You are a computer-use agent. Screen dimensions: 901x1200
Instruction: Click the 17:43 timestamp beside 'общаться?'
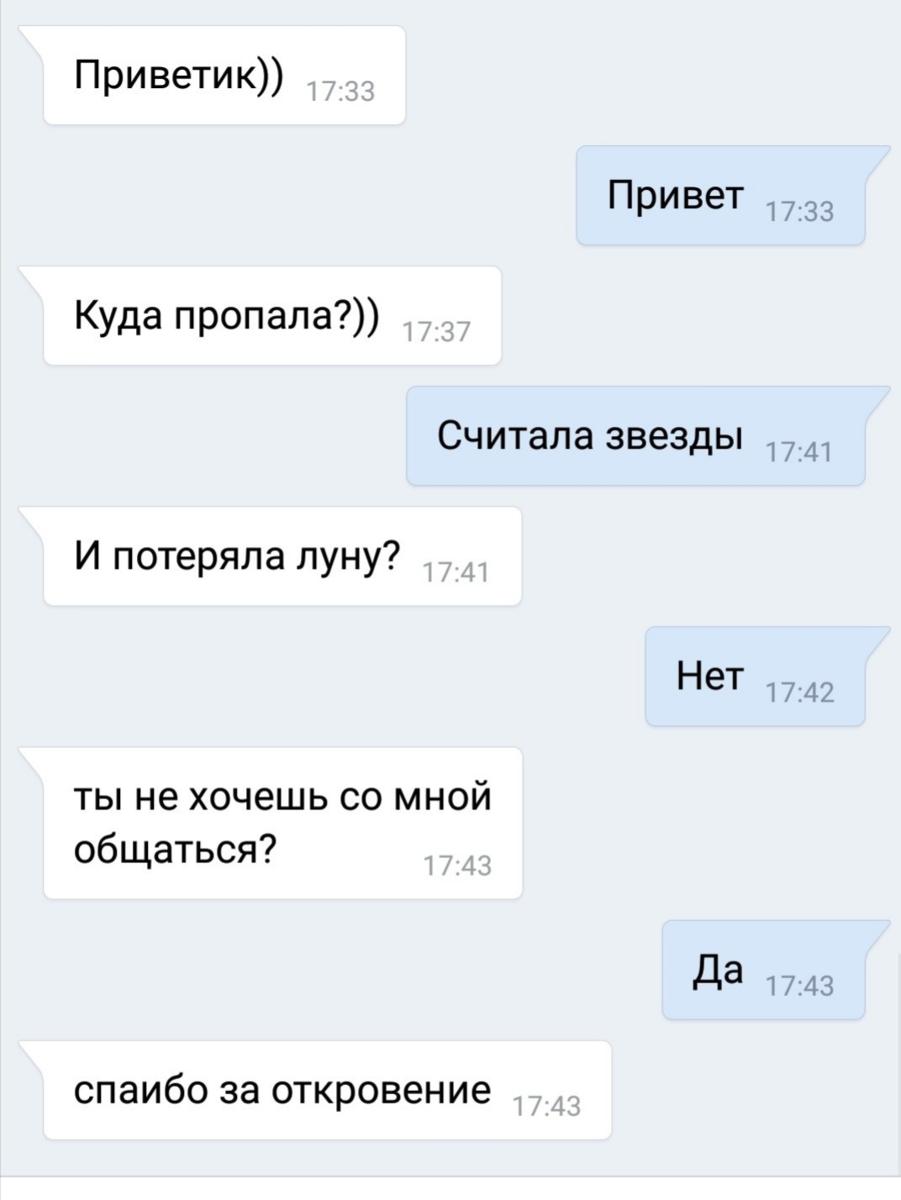[x=457, y=866]
